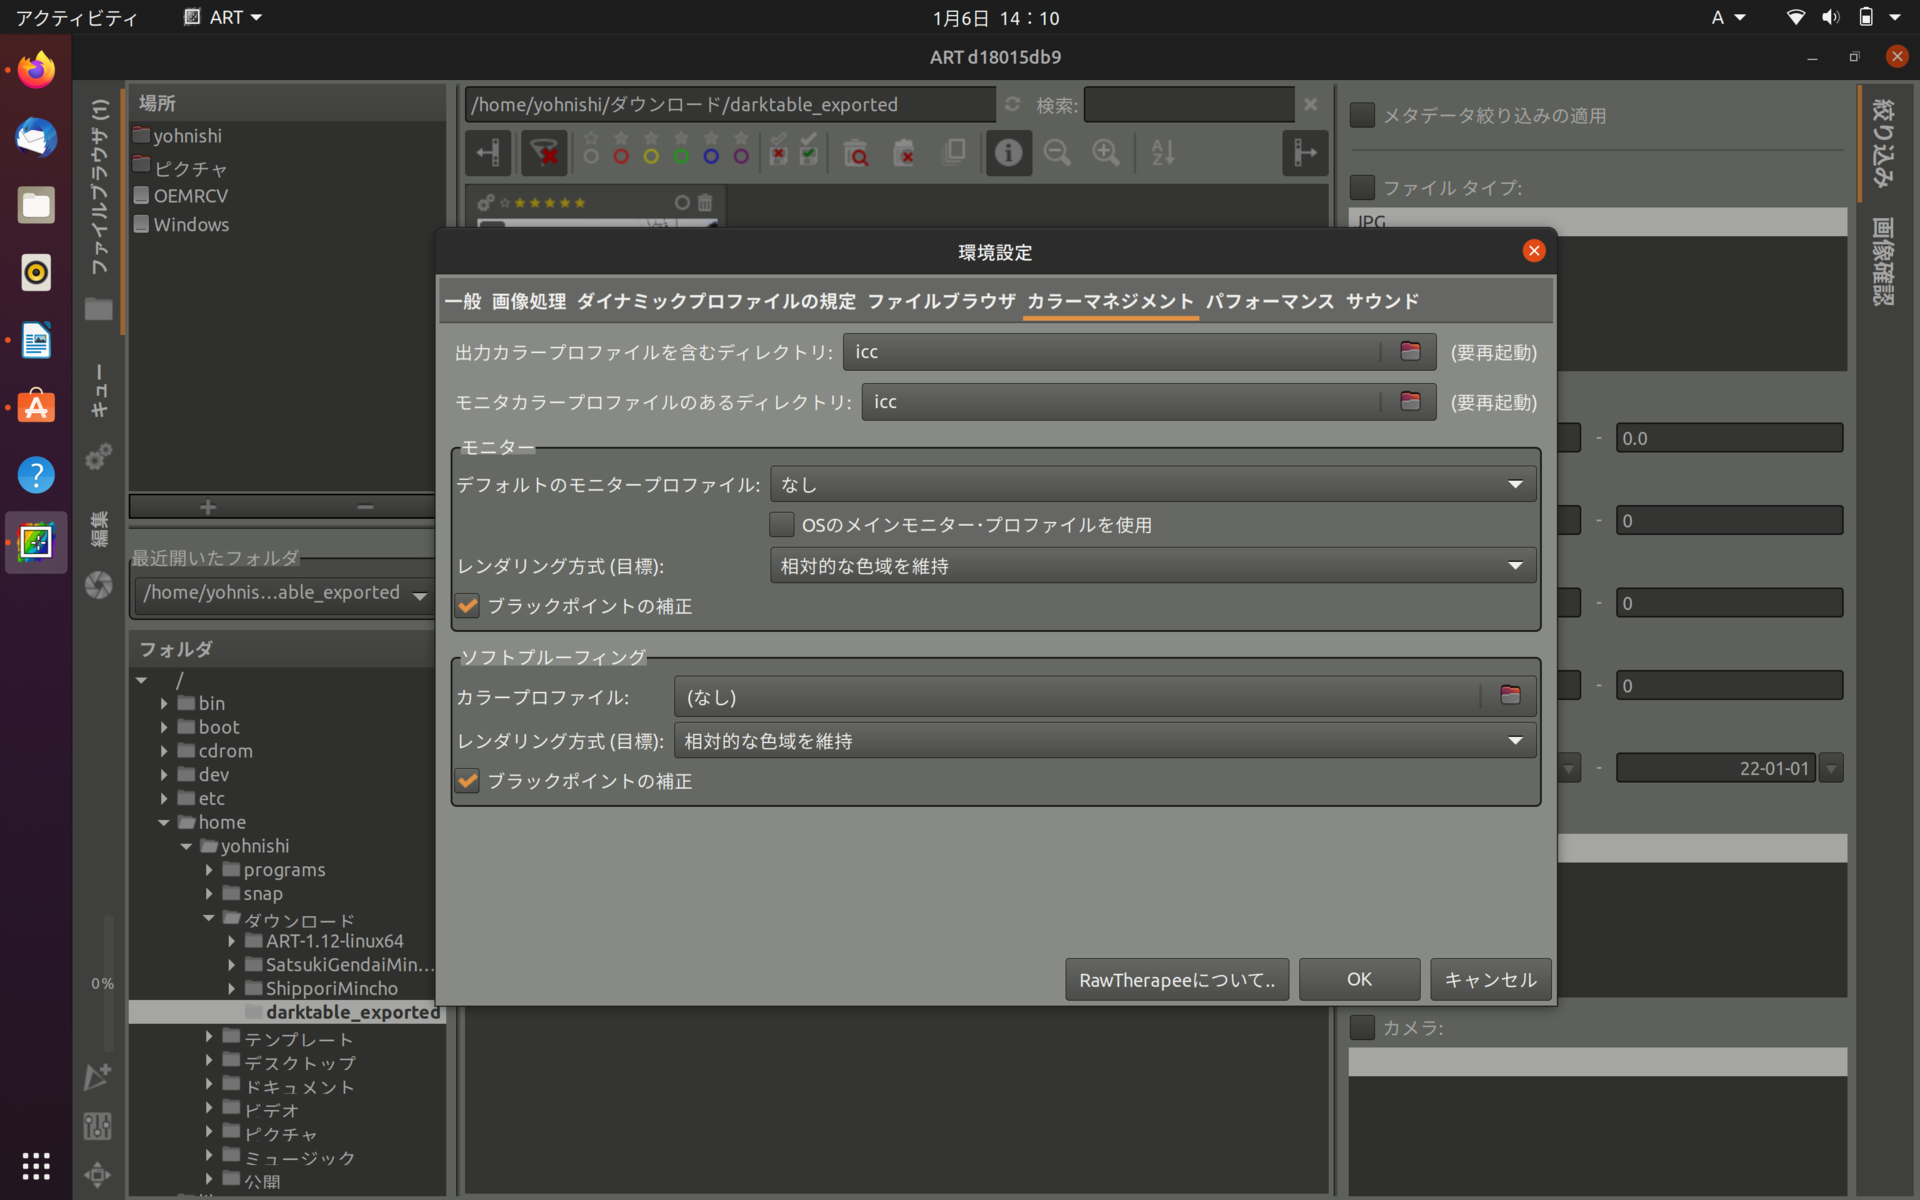
Task: Click RawTherapeeについて.. button
Action: click(1176, 979)
